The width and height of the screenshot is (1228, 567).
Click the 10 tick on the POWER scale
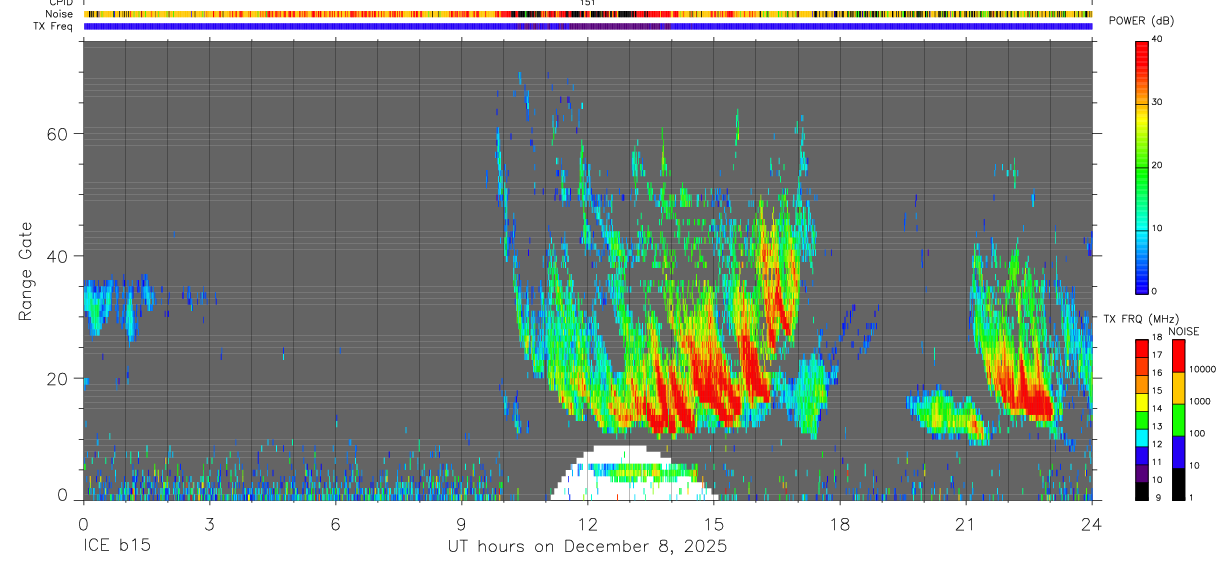click(x=1157, y=228)
